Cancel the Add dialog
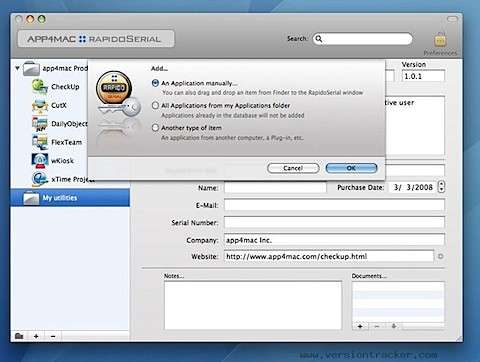The height and width of the screenshot is (362, 480). pos(293,168)
